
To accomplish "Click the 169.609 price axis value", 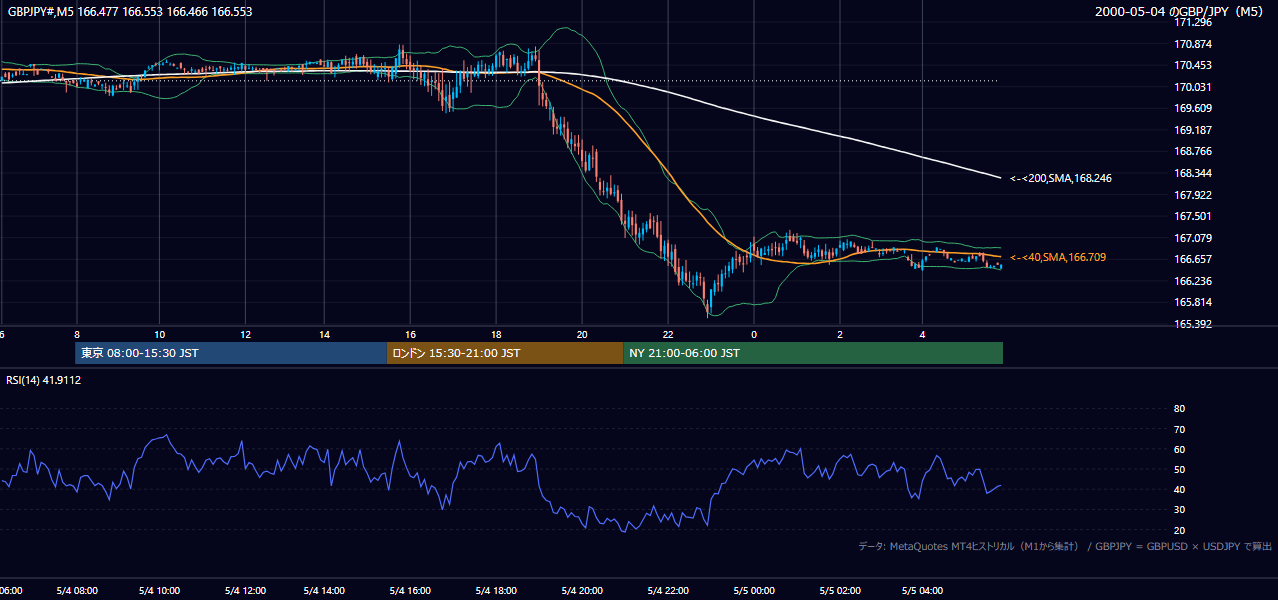I will pyautogui.click(x=1193, y=108).
